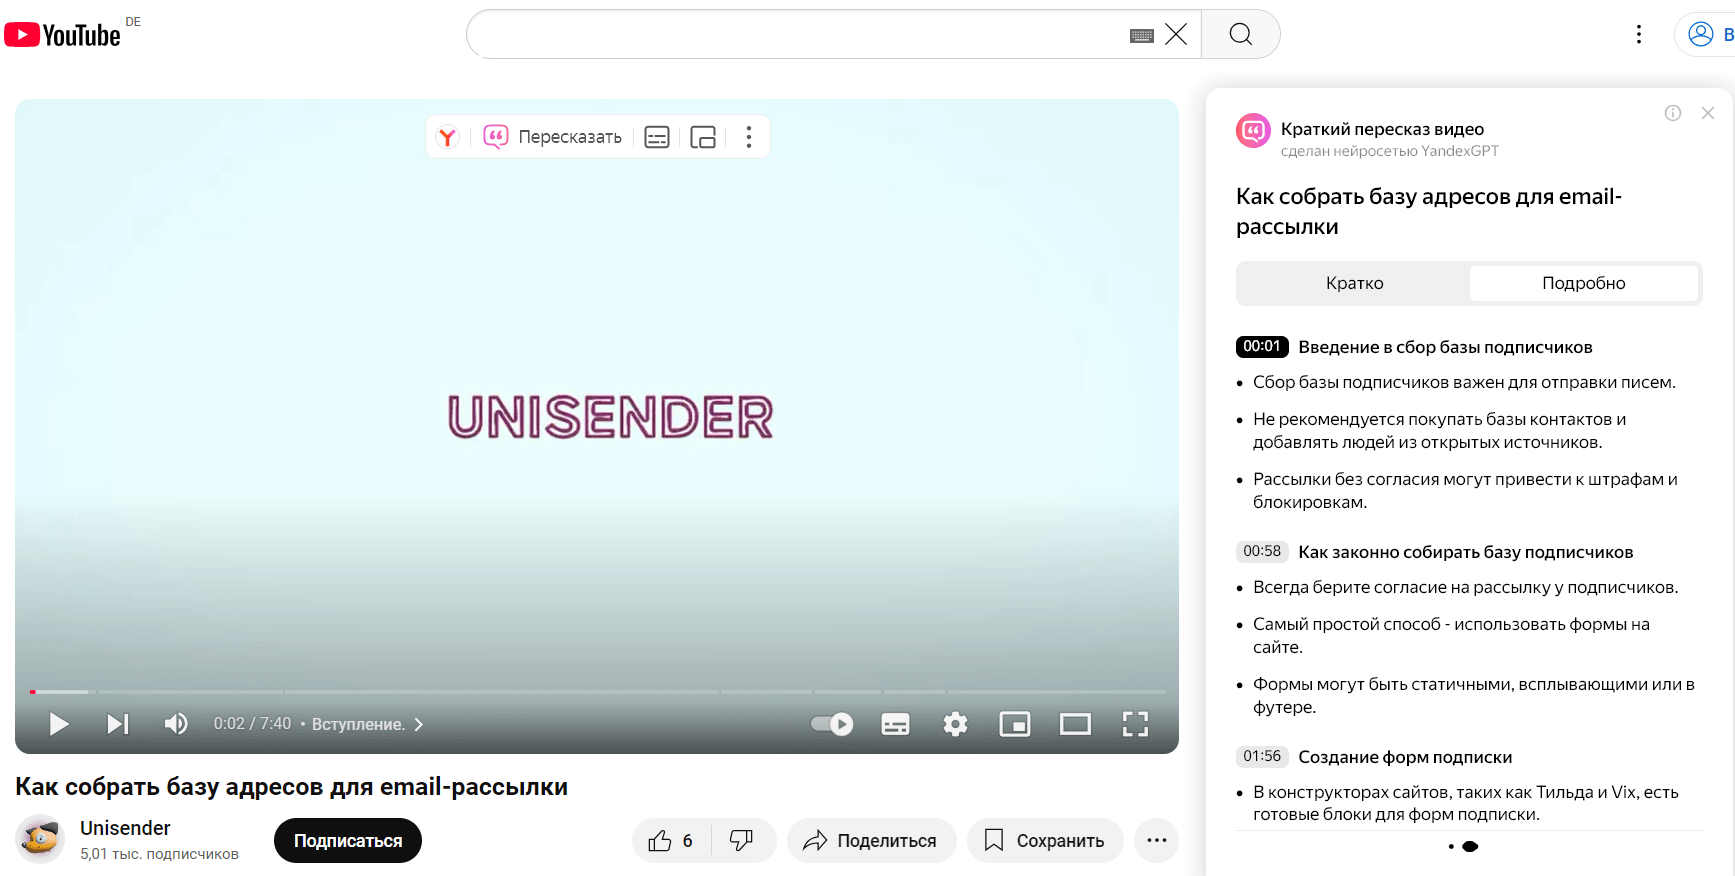Click heading Введение в сбор базы подписчиков

(x=1445, y=347)
